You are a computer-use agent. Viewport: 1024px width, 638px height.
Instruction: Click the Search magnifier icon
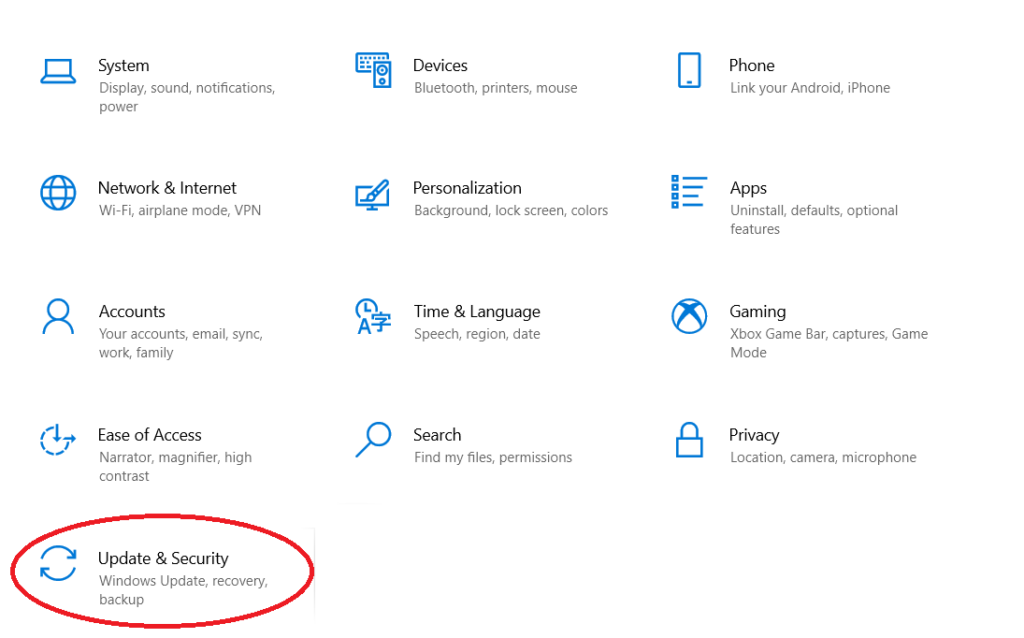(x=373, y=439)
